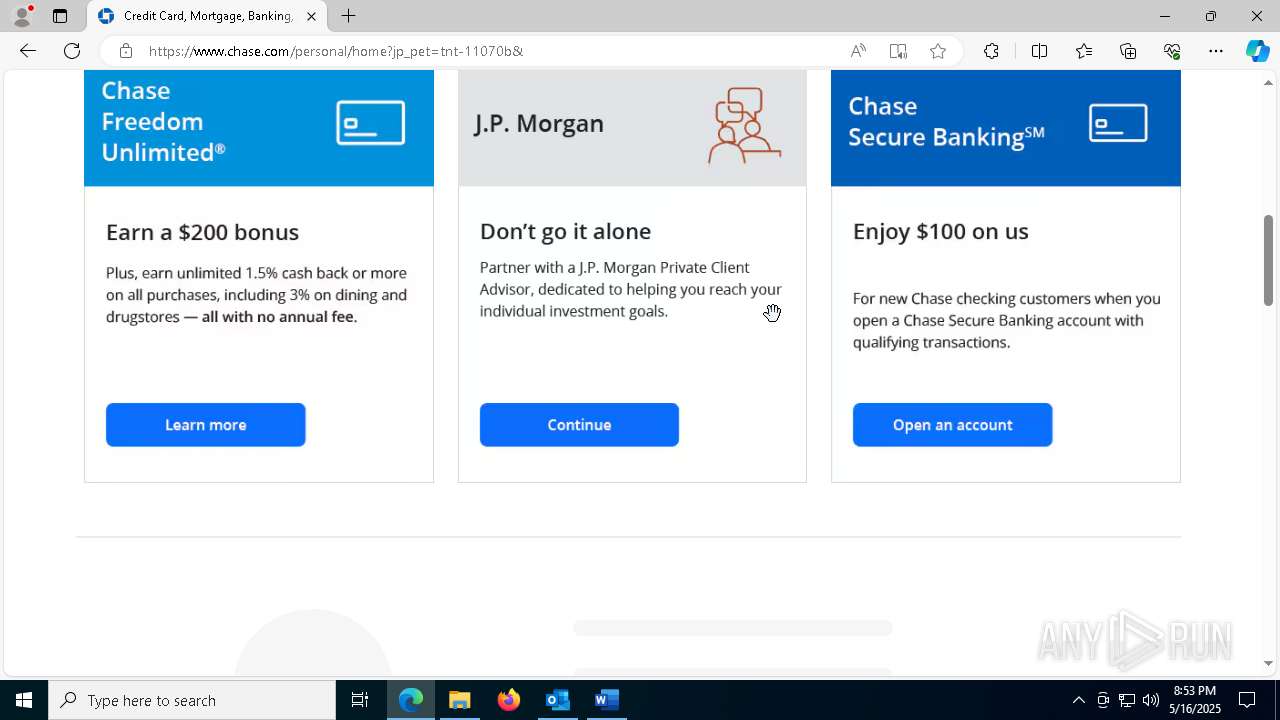
Task: Open Task View on taskbar
Action: [x=360, y=700]
